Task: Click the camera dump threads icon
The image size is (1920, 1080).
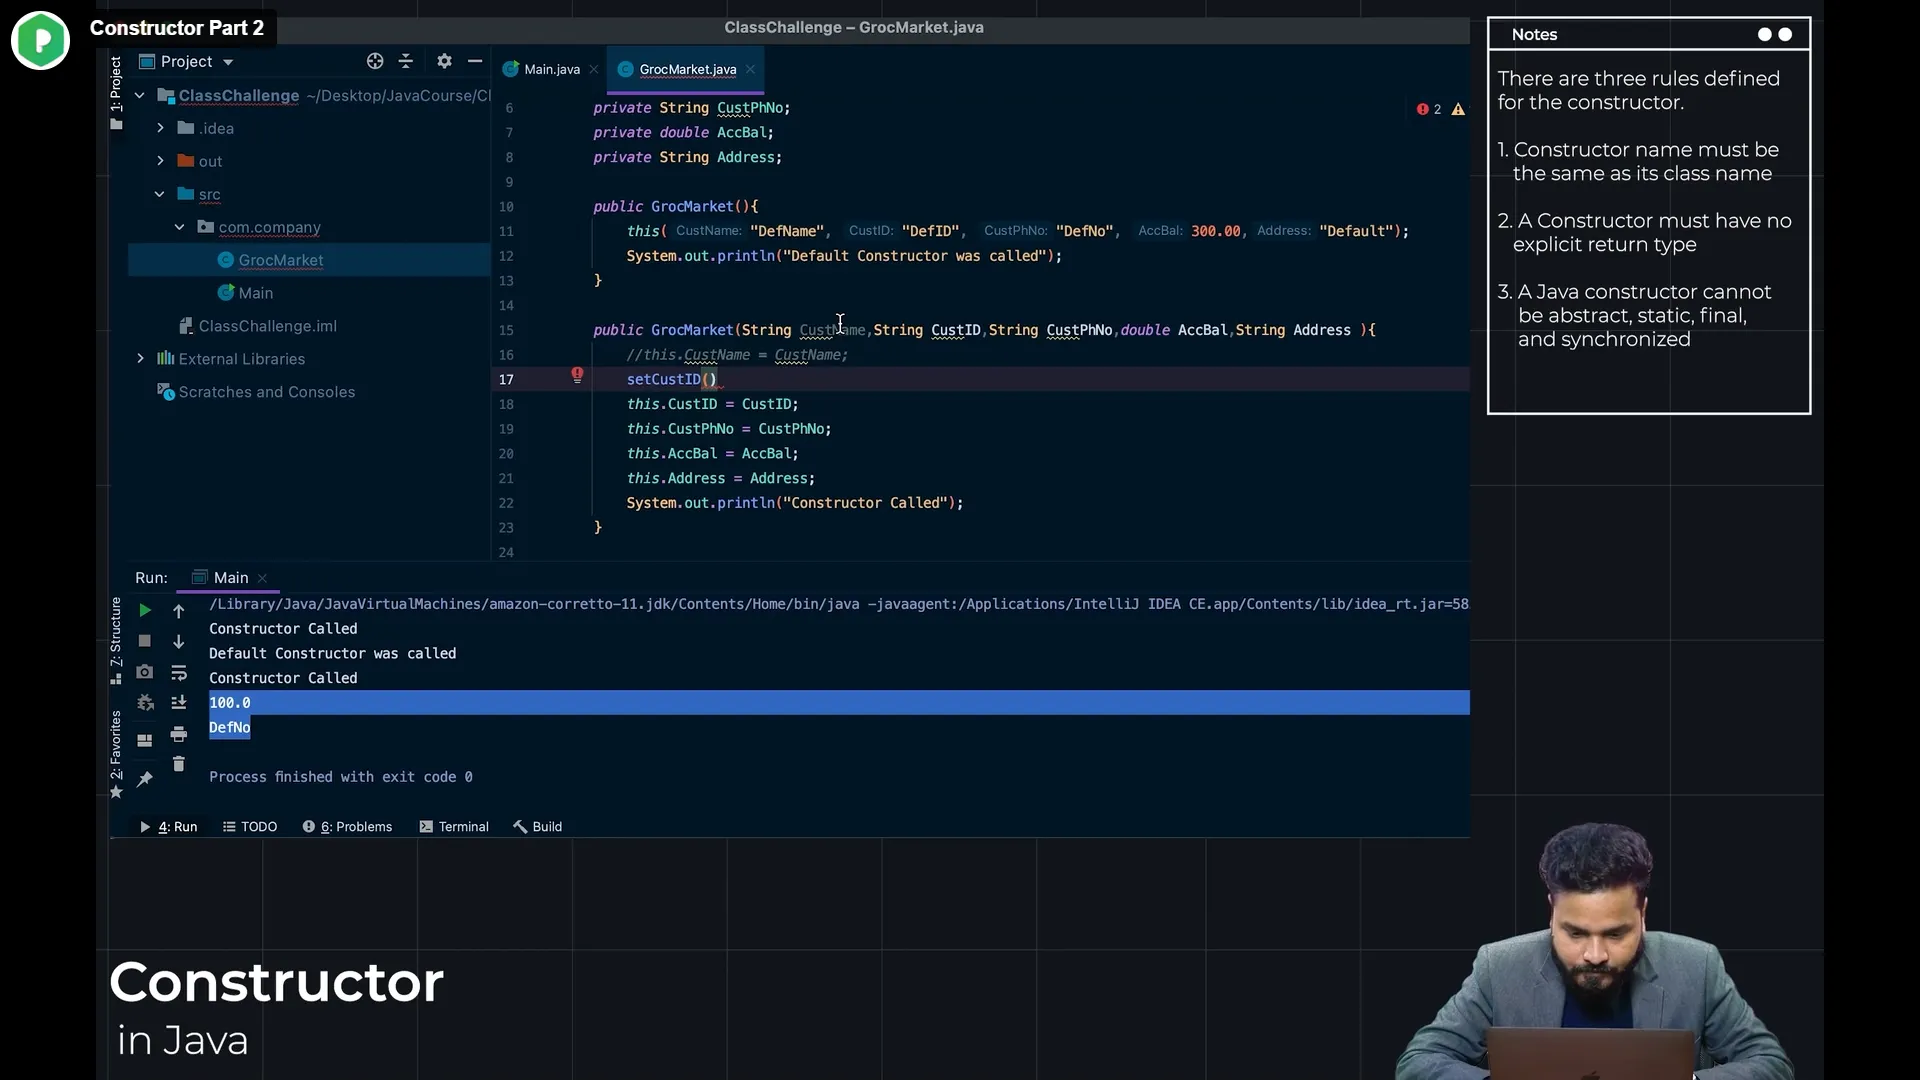Action: tap(145, 672)
